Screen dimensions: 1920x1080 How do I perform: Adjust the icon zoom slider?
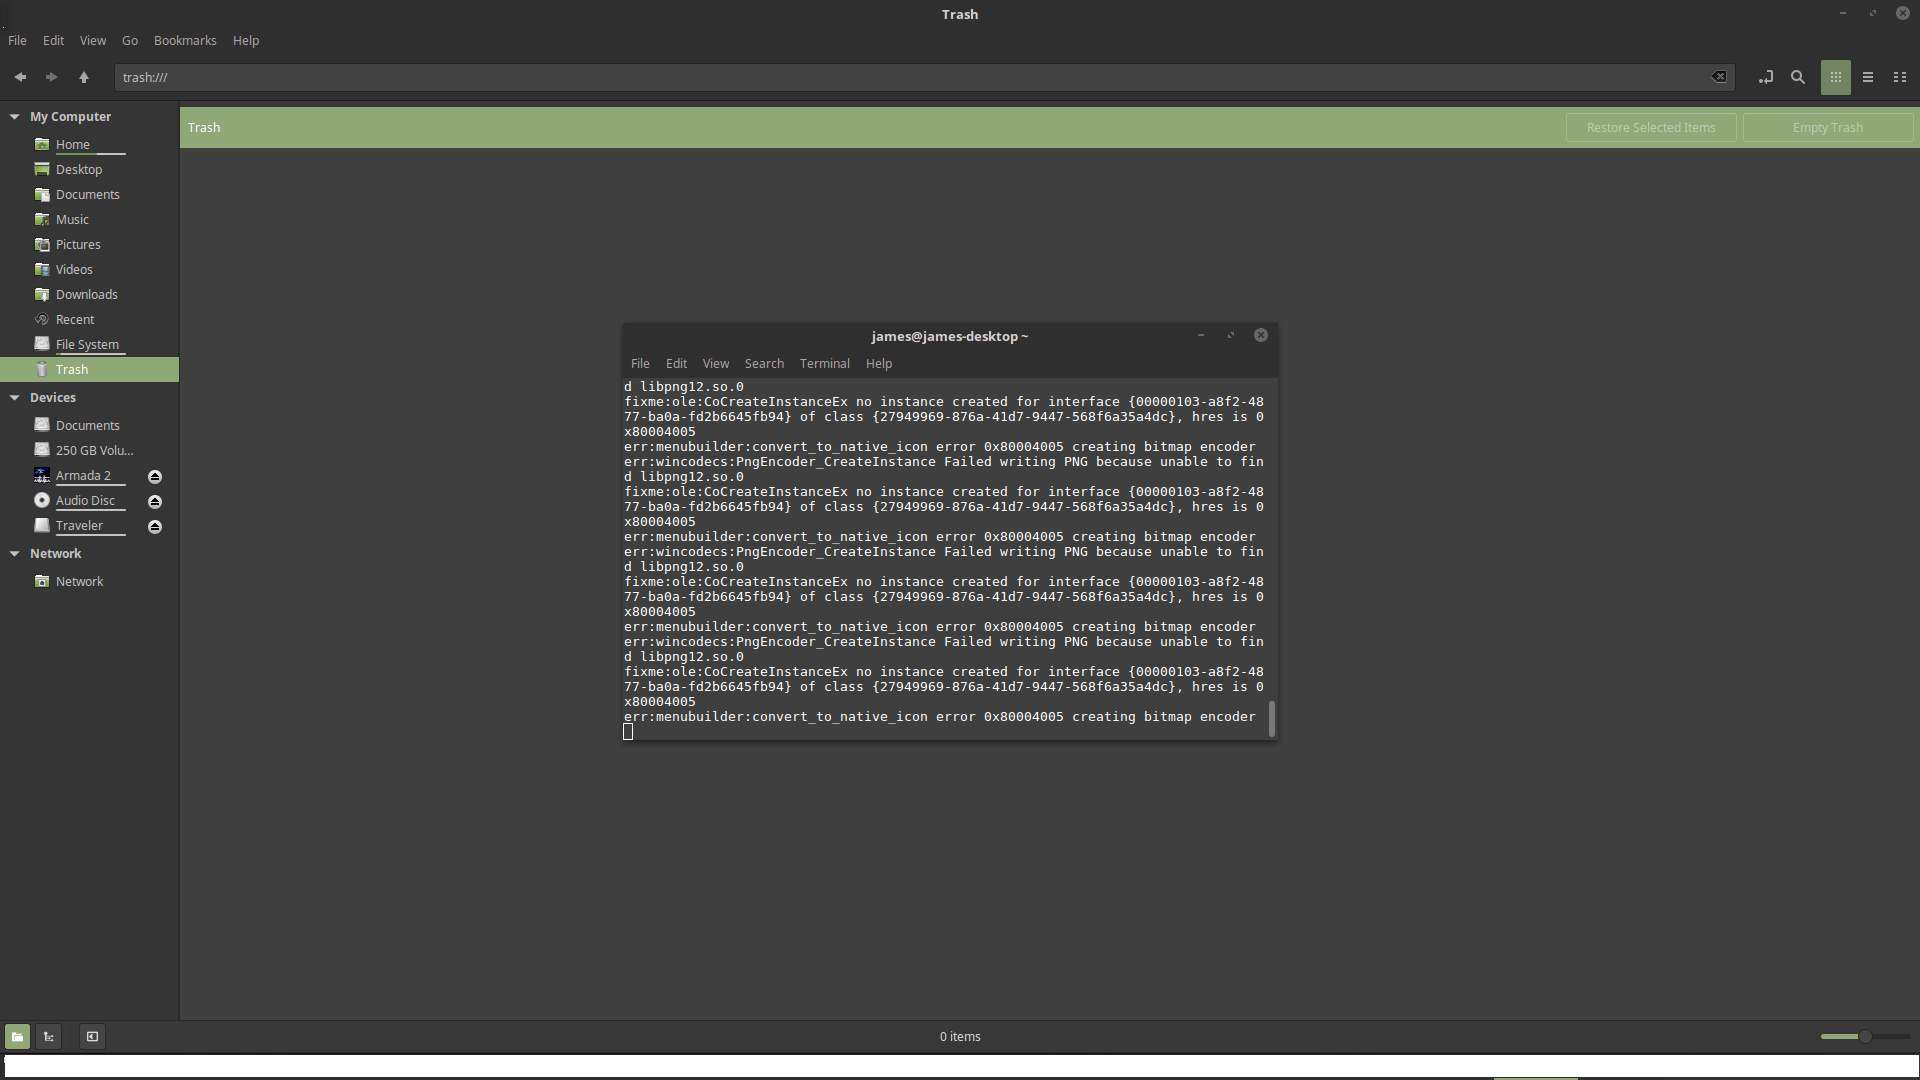pyautogui.click(x=1865, y=1036)
